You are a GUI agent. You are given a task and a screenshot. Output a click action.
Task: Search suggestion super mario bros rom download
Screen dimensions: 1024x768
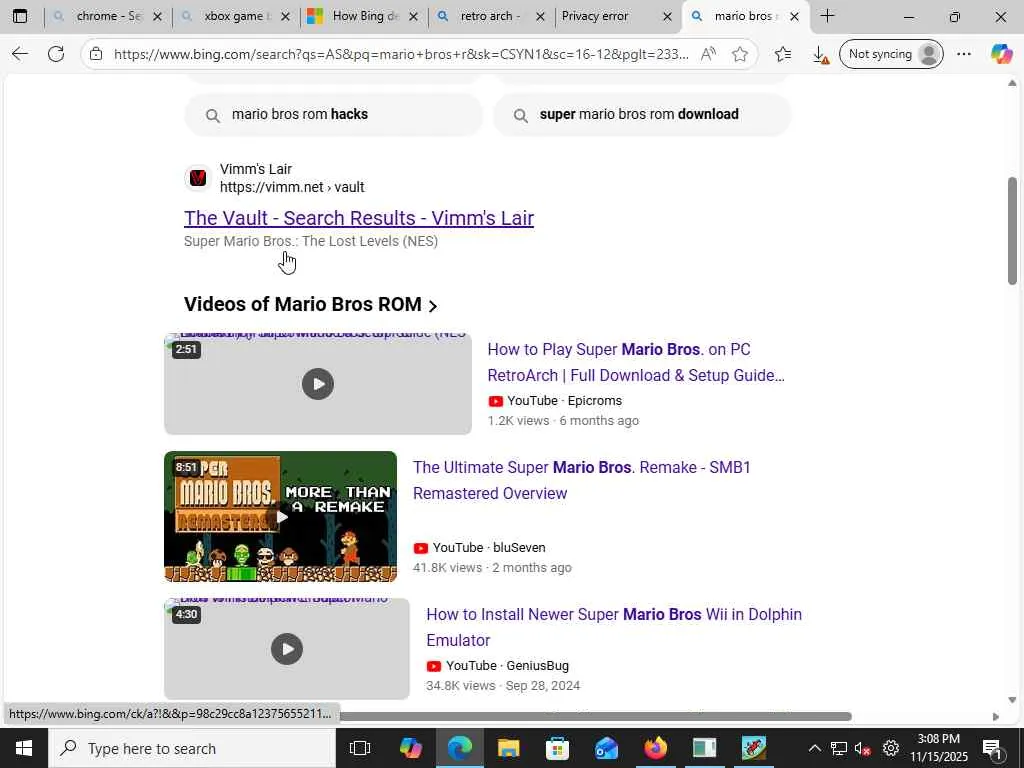(x=642, y=114)
